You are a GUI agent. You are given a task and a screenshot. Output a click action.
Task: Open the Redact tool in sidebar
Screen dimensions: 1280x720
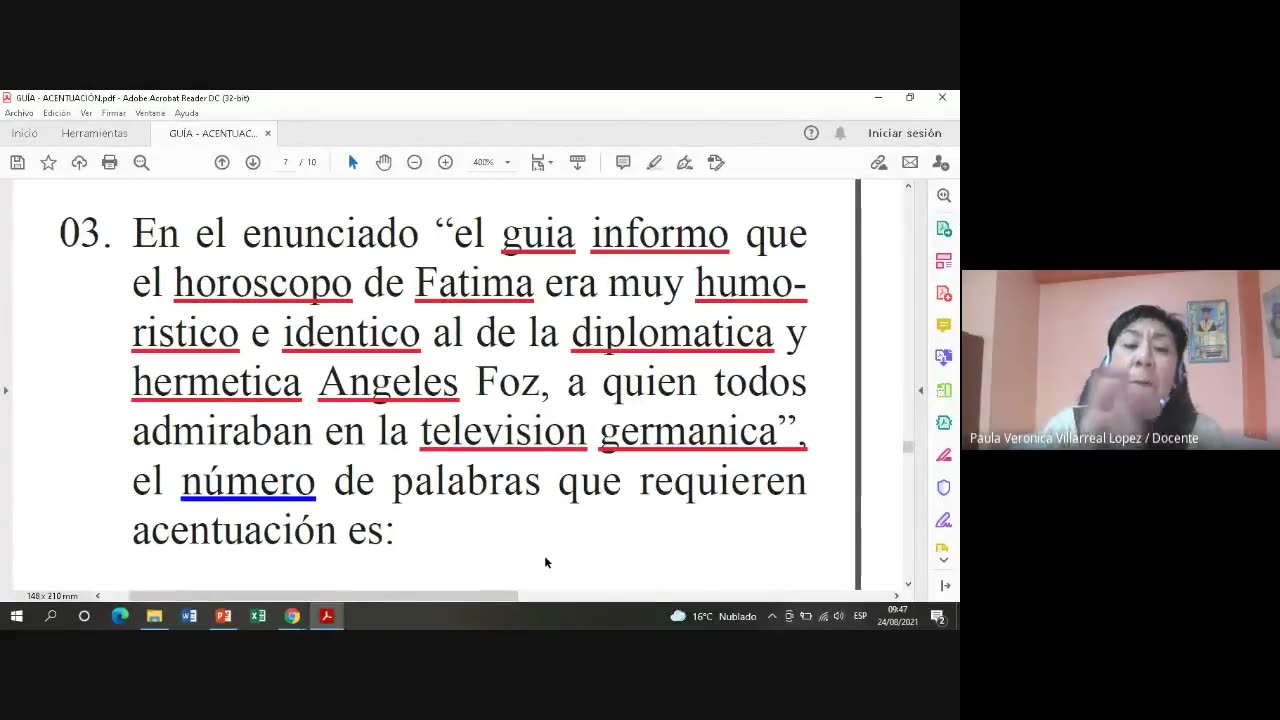point(943,455)
